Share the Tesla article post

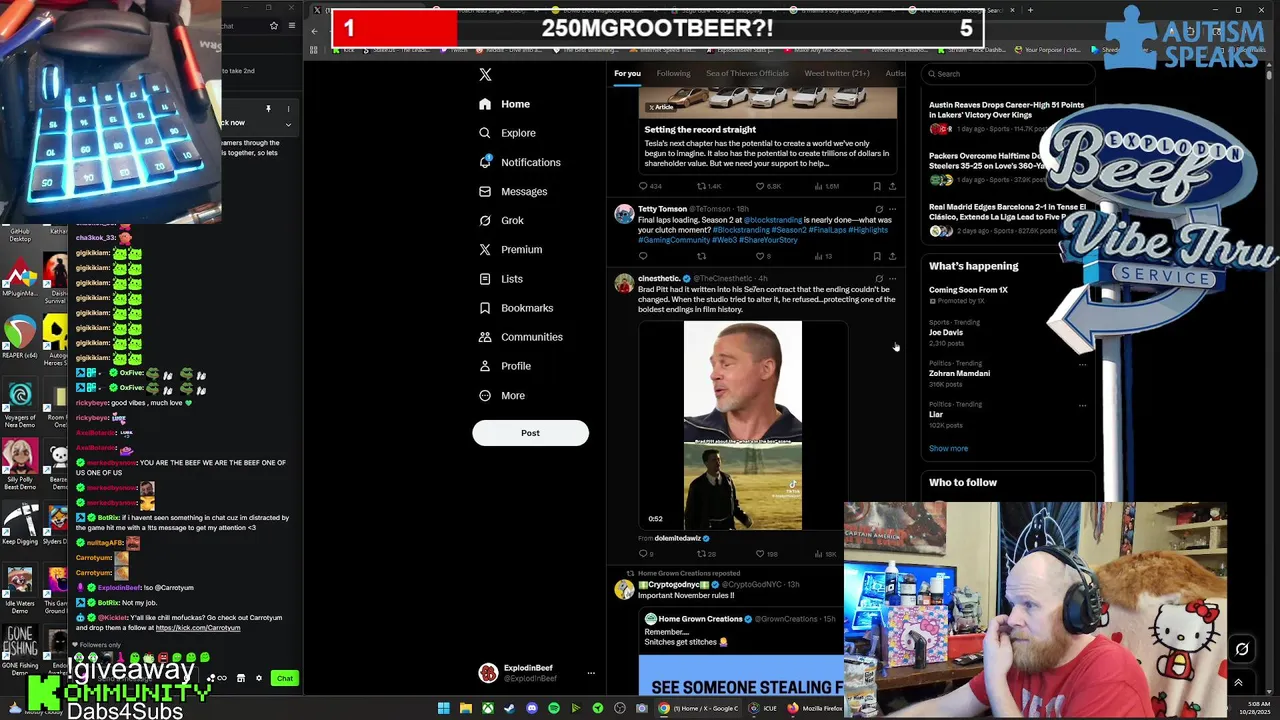point(892,186)
